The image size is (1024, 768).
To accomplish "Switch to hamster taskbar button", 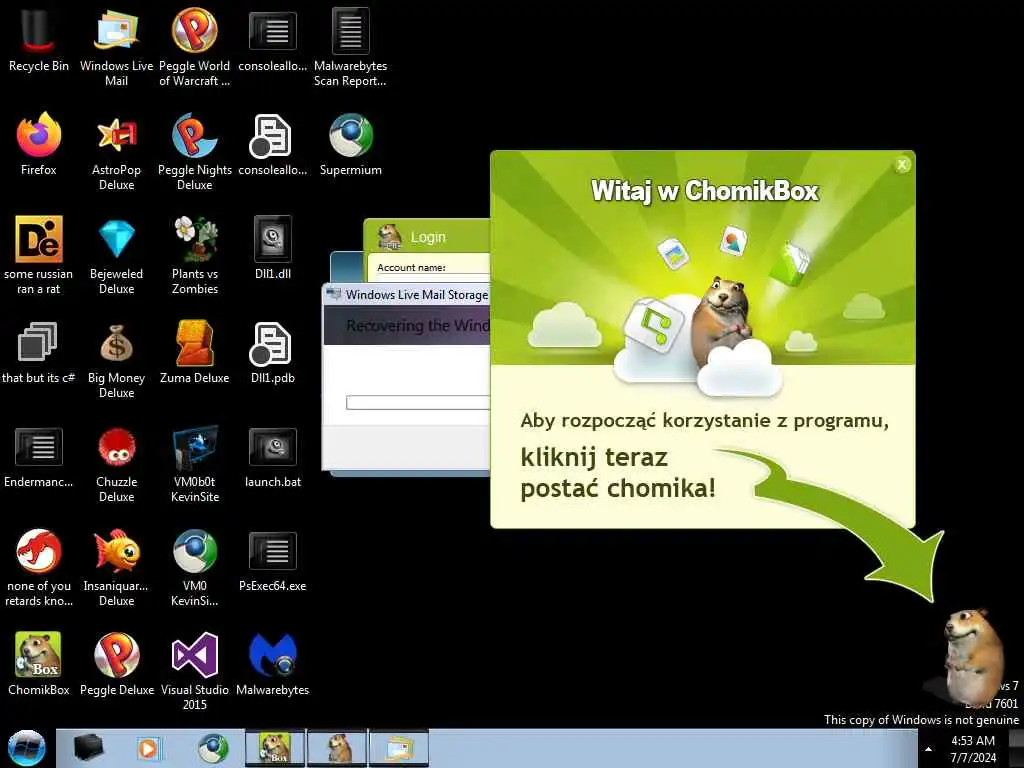I will pyautogui.click(x=338, y=748).
